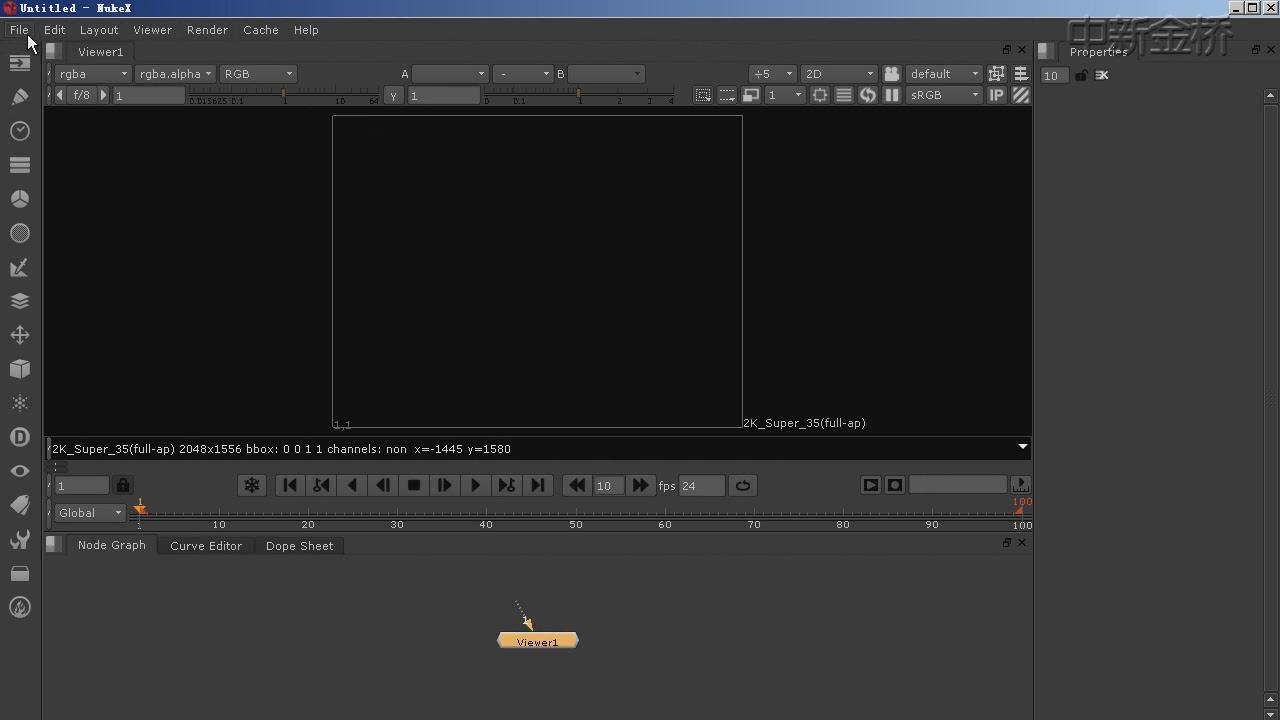Open the default camera dropdown
1280x720 pixels.
click(945, 74)
